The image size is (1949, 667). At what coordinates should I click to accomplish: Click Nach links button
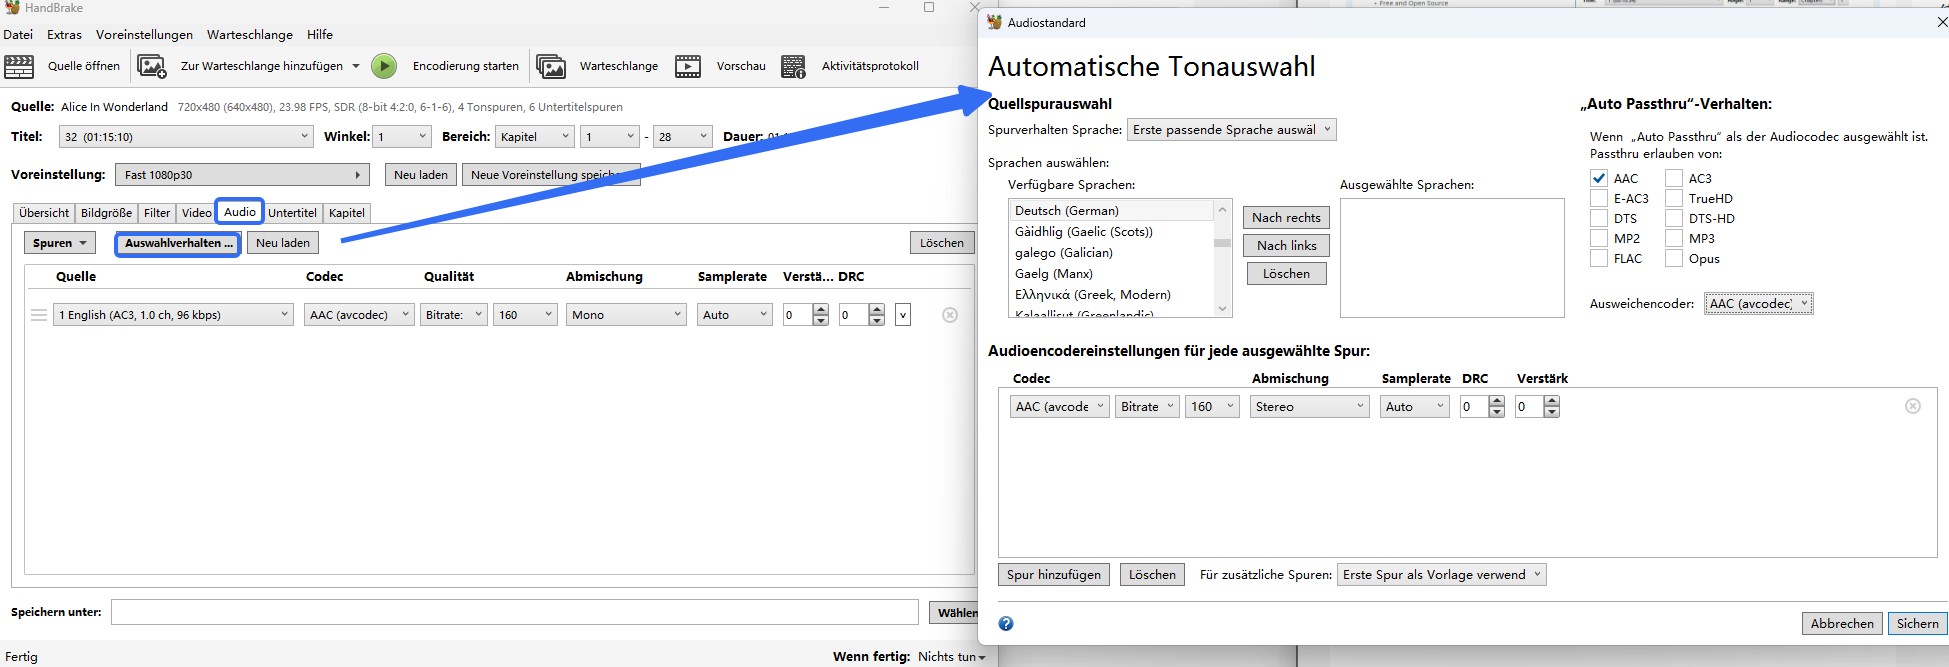(1287, 246)
